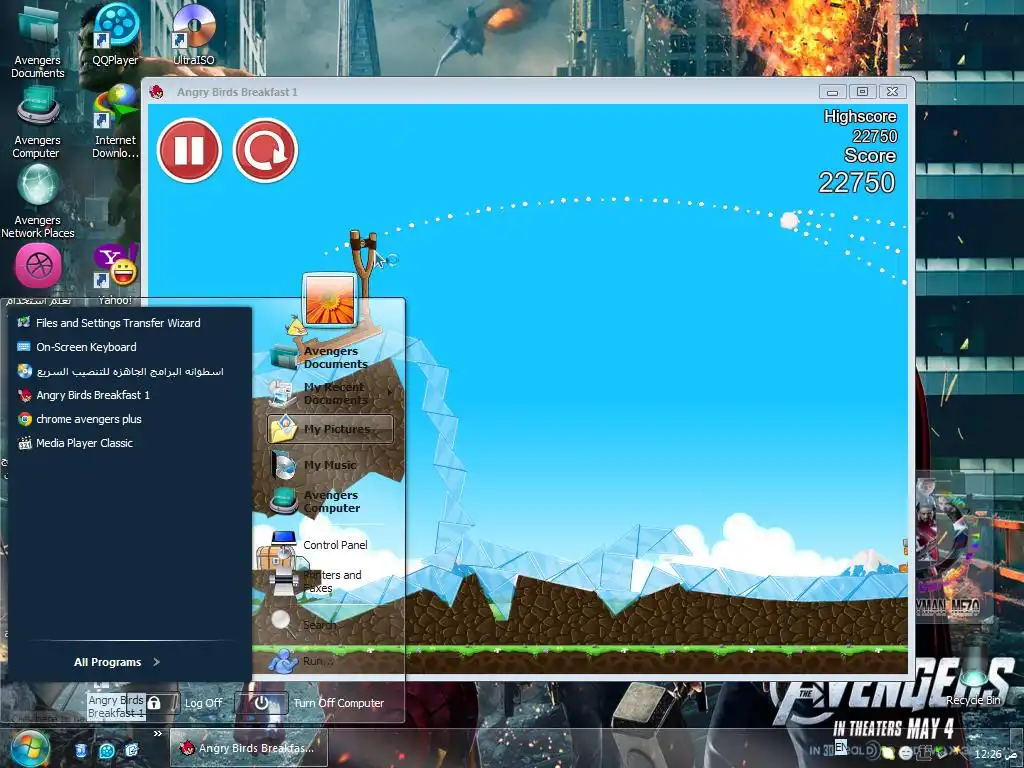The height and width of the screenshot is (768, 1024).
Task: Open the Arabic-titled programs disc entry
Action: [120, 371]
